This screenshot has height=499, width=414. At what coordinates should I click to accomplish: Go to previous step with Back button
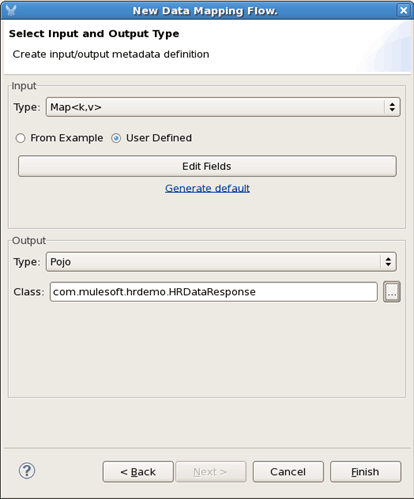coord(138,472)
